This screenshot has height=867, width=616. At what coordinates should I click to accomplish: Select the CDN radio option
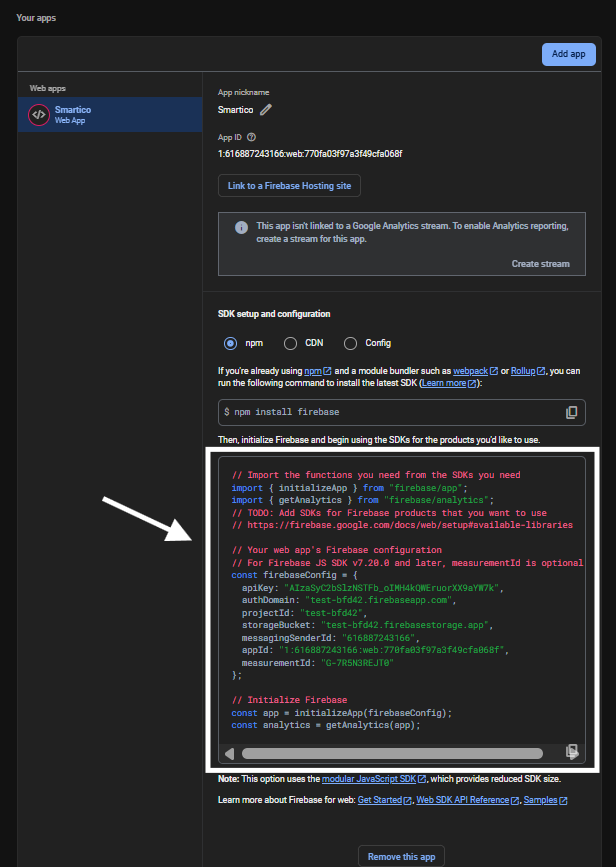290,343
